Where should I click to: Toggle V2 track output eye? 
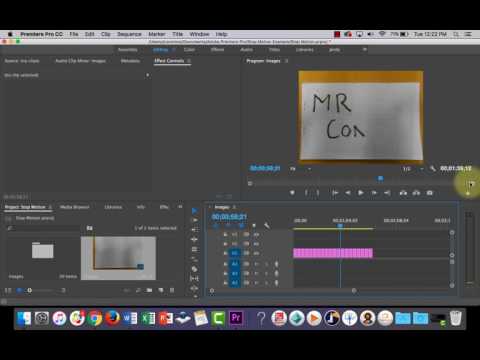[x=256, y=244]
